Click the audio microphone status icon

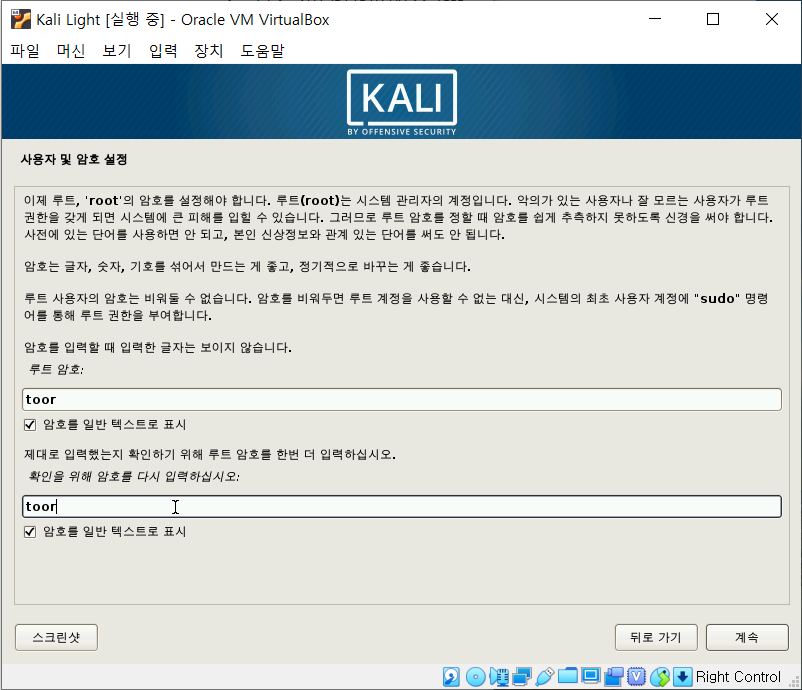tap(499, 677)
